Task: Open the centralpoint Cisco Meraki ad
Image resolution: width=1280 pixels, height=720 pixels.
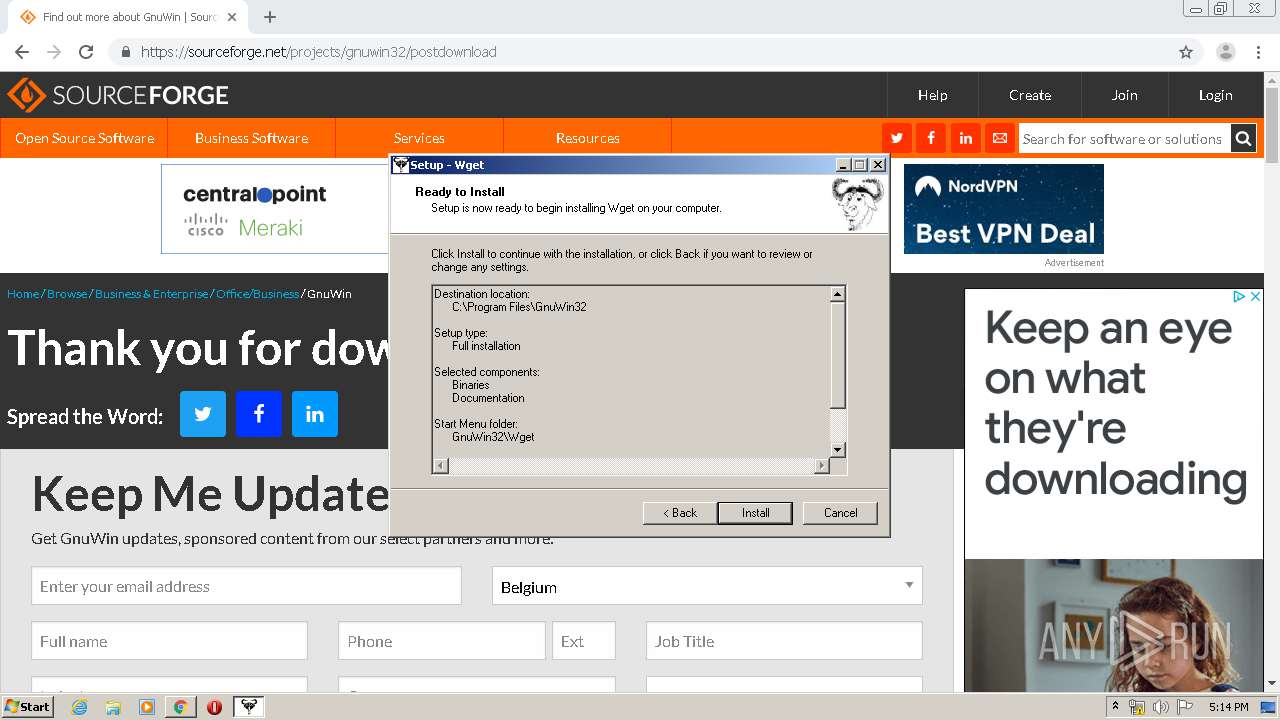Action: (x=275, y=209)
